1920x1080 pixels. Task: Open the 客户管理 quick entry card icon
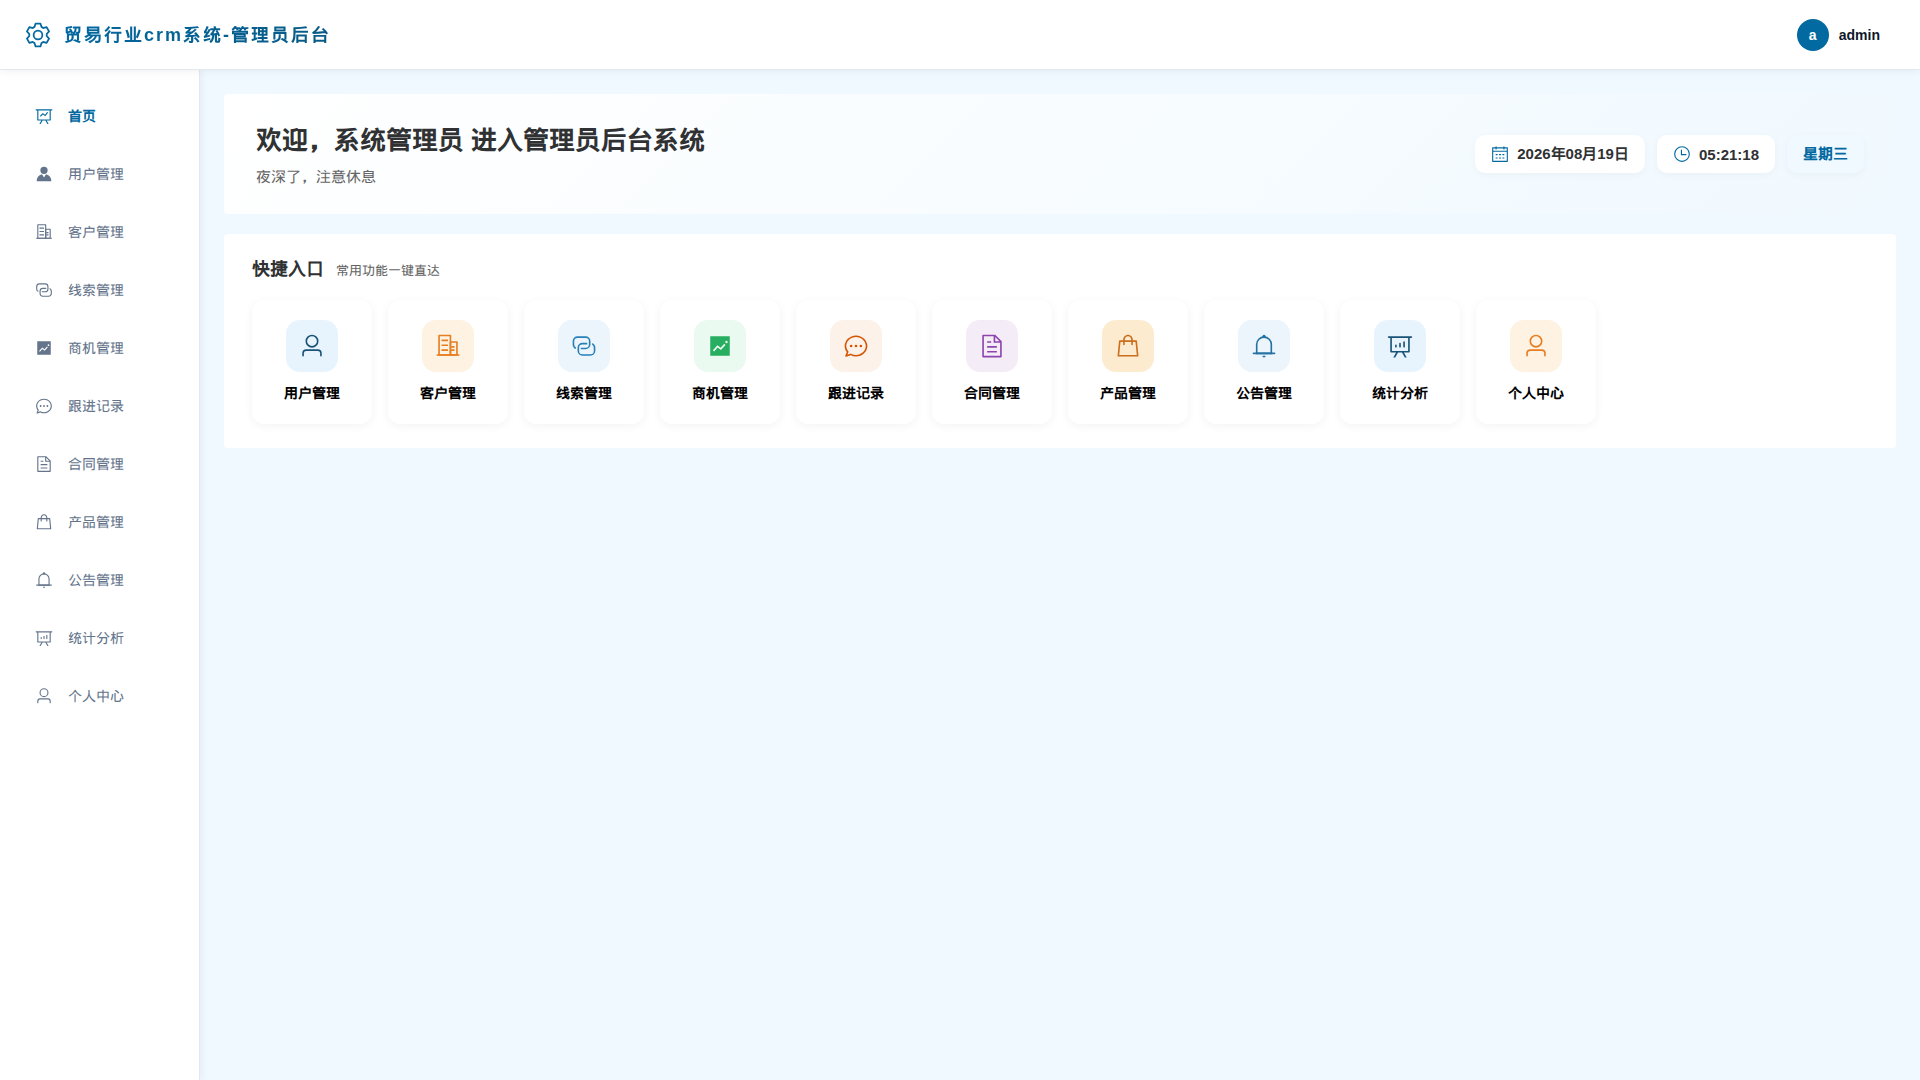click(x=448, y=346)
